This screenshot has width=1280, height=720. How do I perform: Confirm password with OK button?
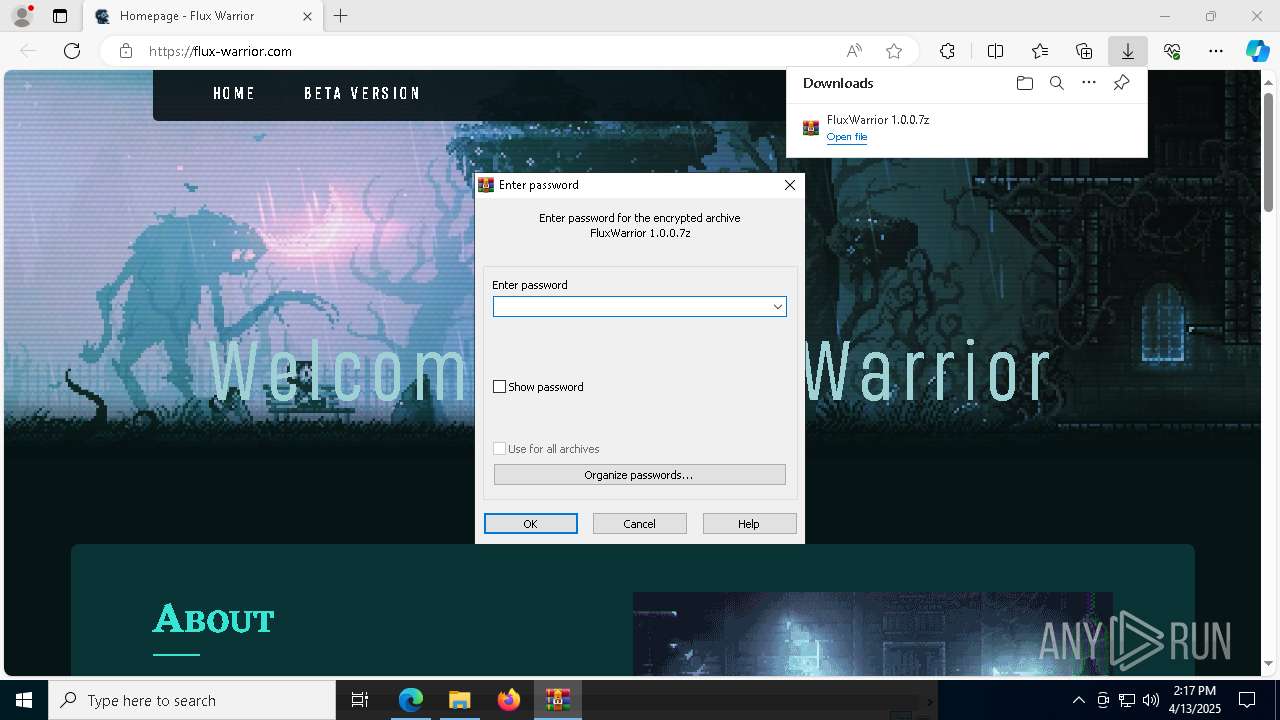(x=530, y=524)
